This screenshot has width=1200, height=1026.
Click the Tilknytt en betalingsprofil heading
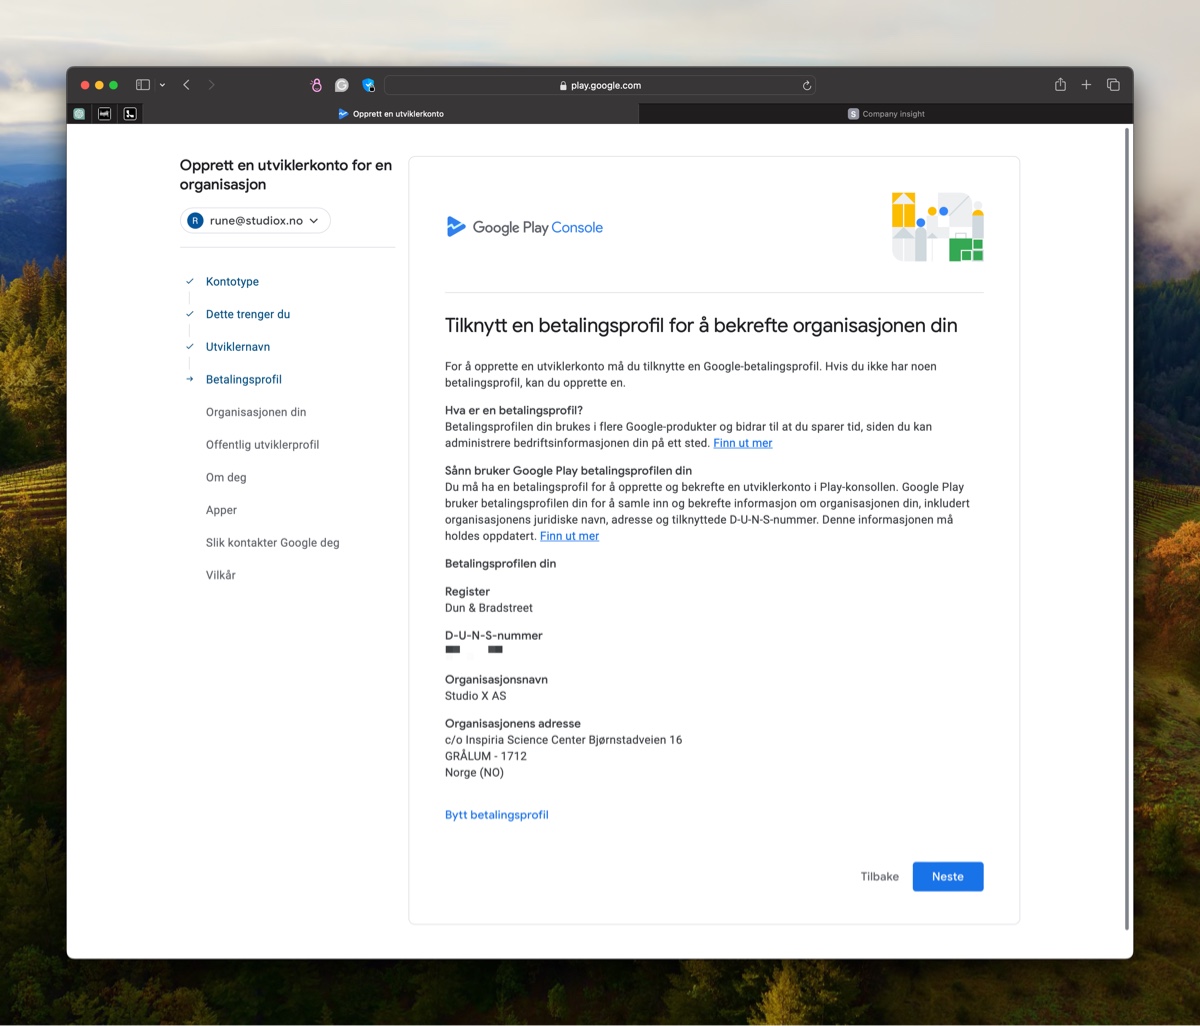701,326
